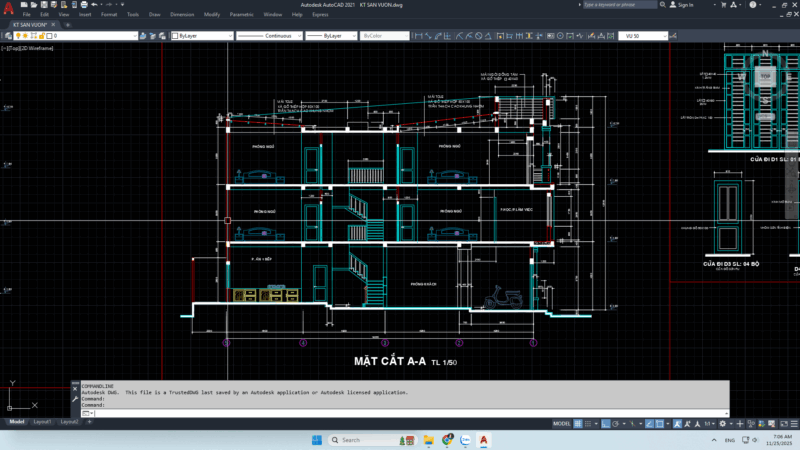Open the Dimension menu
The width and height of the screenshot is (800, 450).
pyautogui.click(x=182, y=16)
